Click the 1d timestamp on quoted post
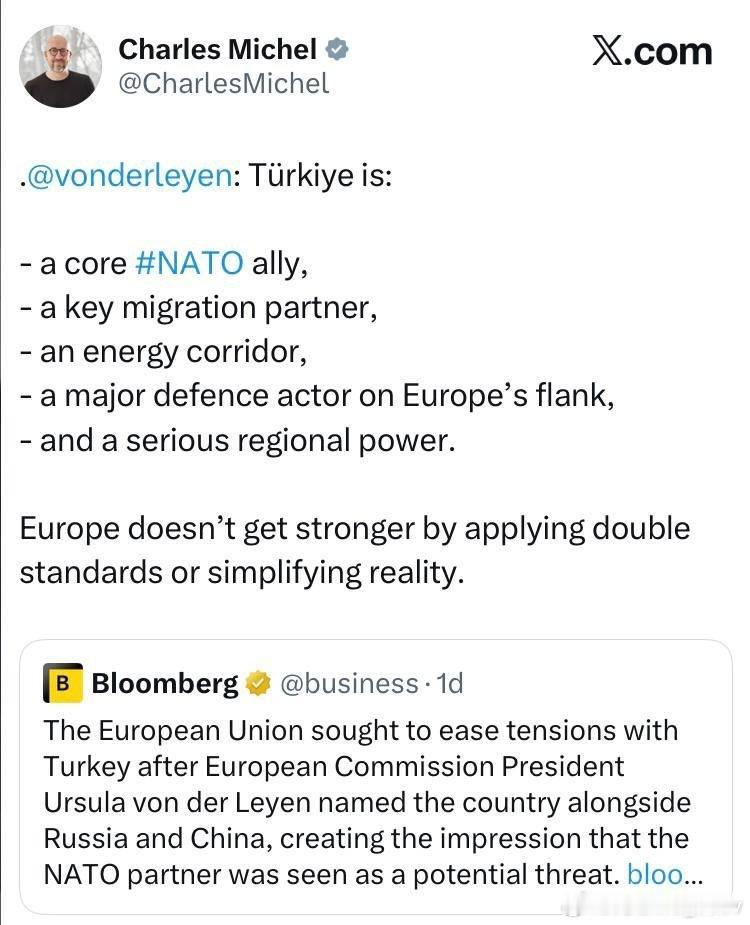The image size is (750, 925). 451,684
